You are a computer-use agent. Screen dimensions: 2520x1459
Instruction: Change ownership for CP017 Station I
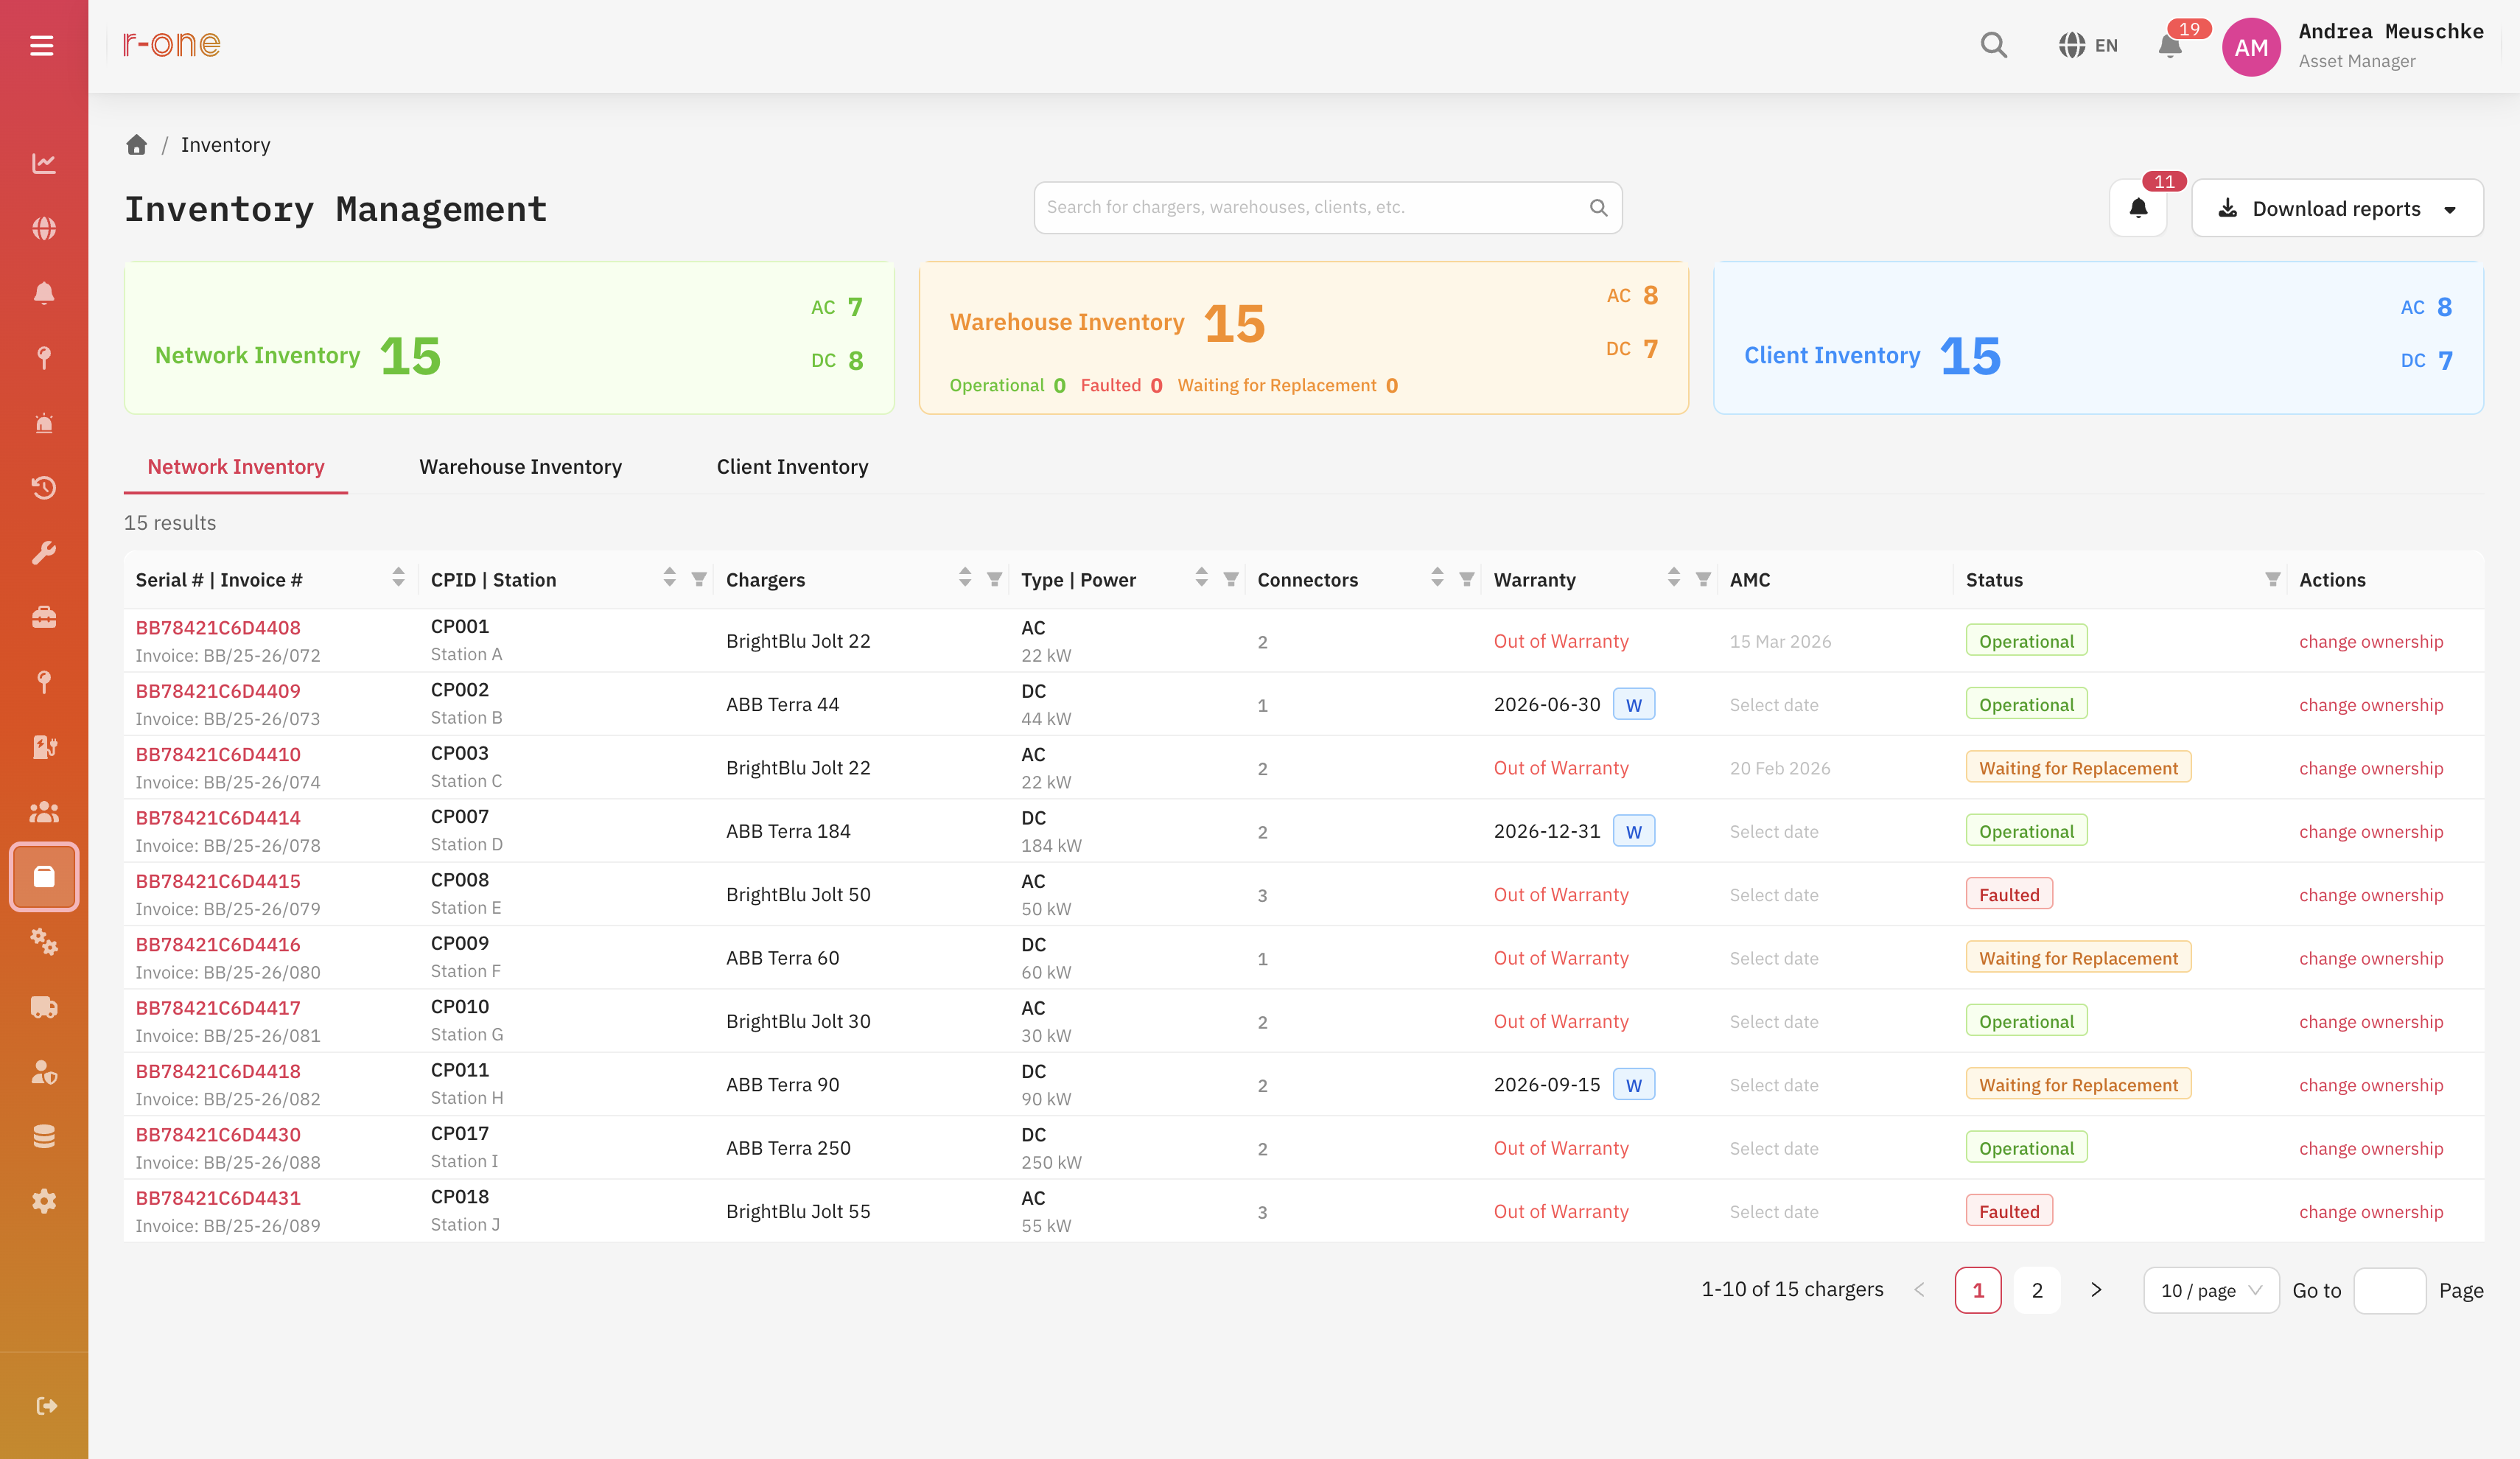(2370, 1148)
